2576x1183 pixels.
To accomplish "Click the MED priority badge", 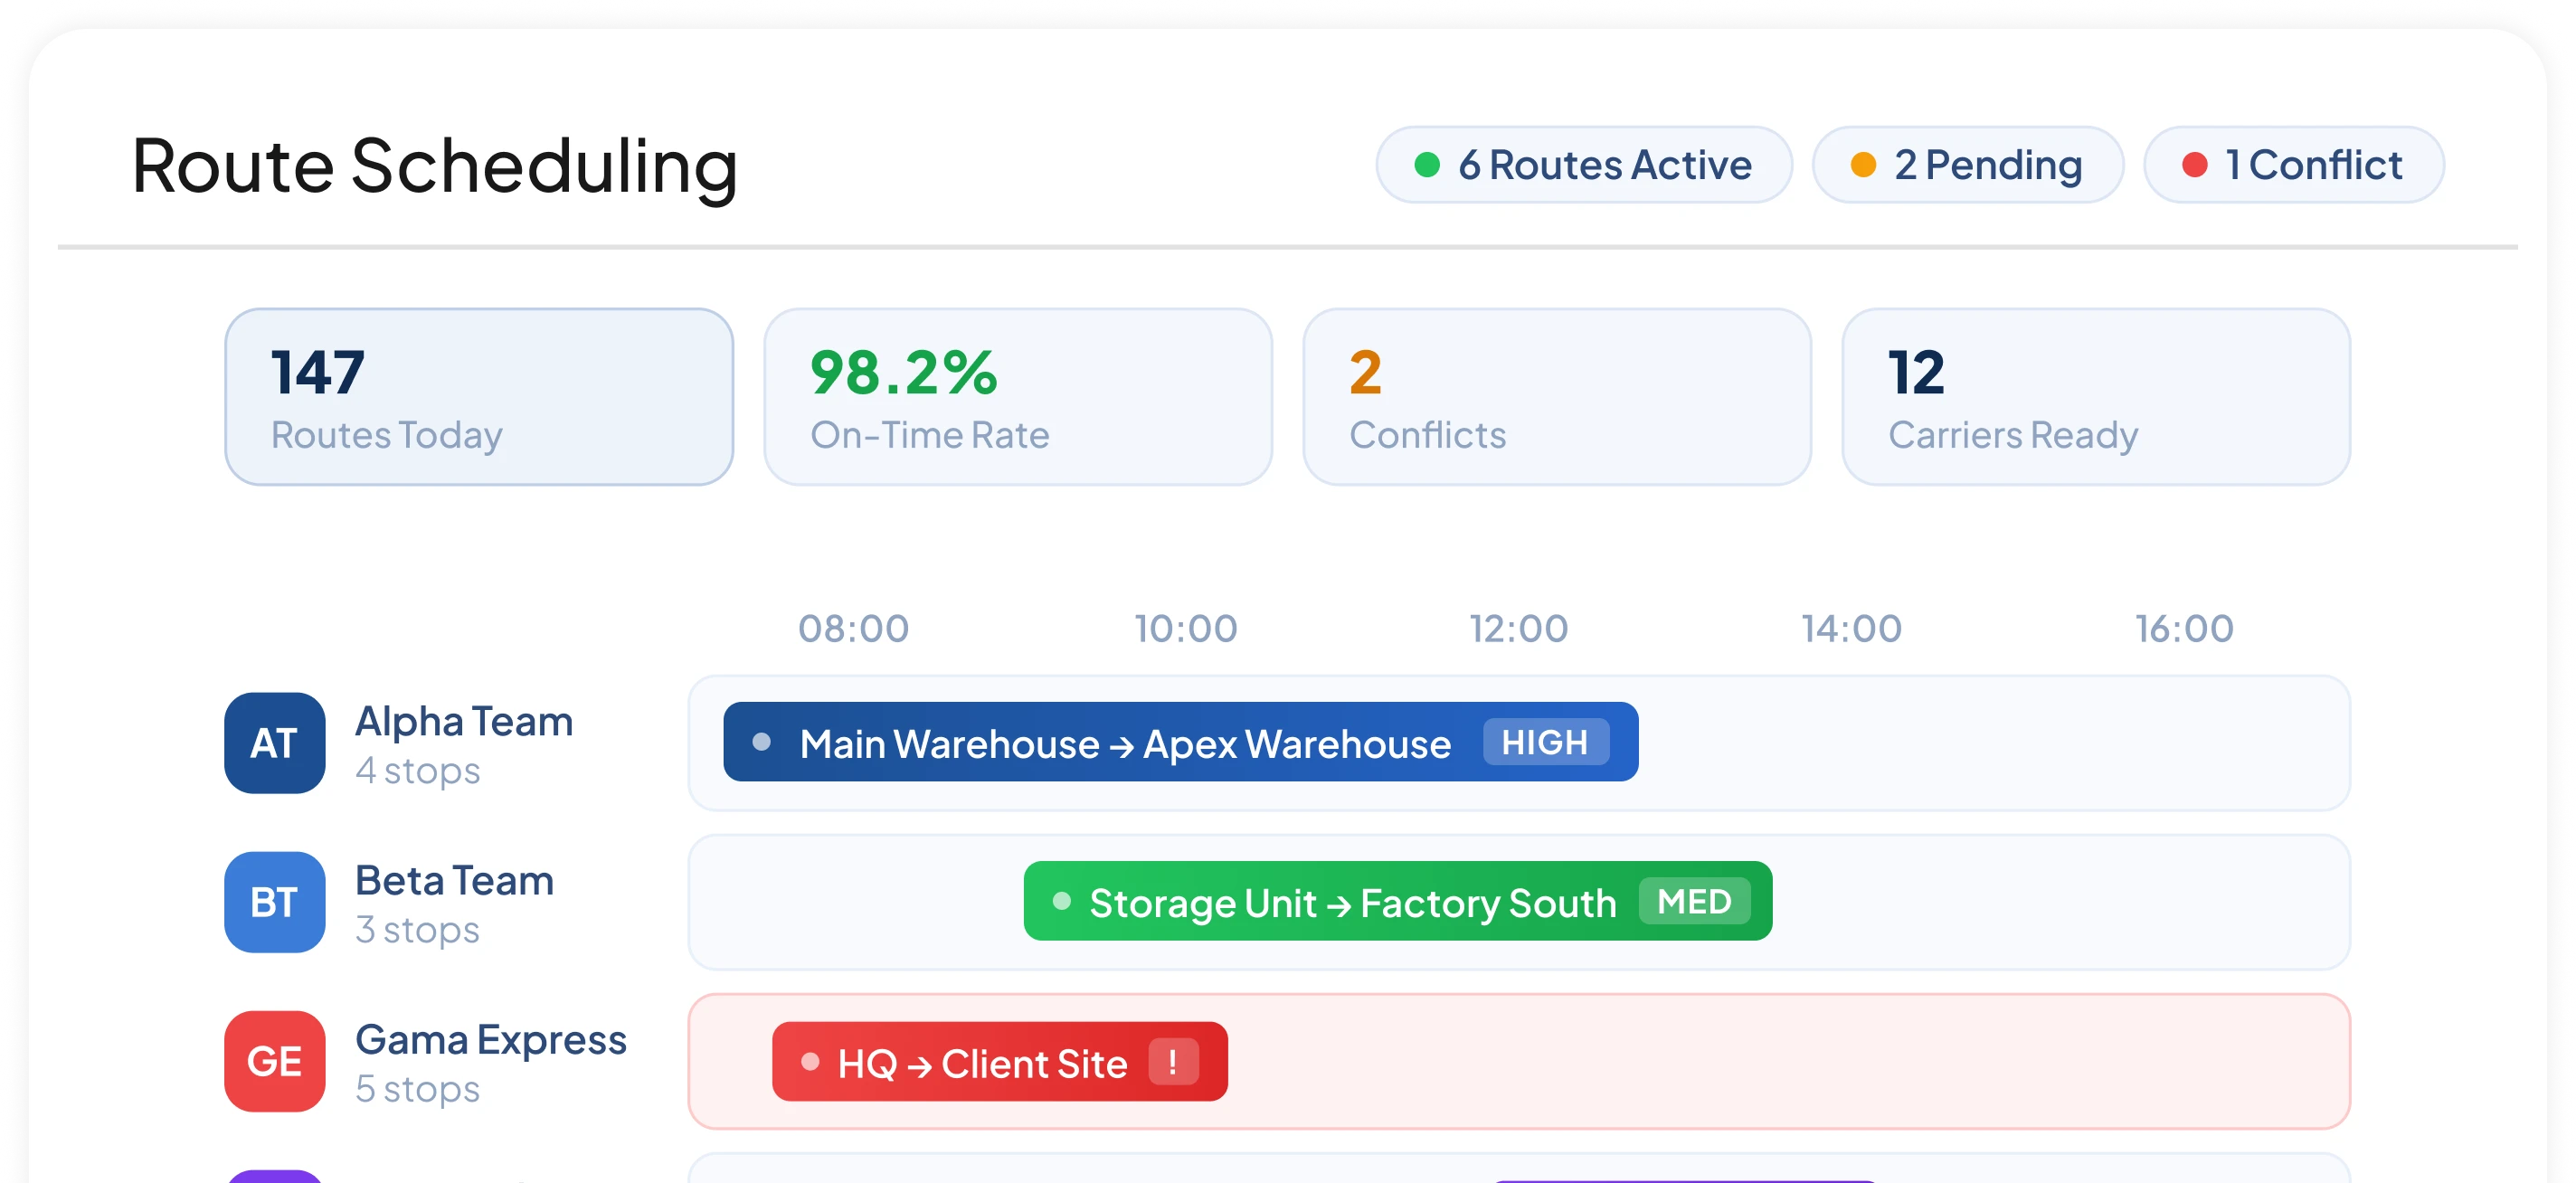I will 1694,901.
